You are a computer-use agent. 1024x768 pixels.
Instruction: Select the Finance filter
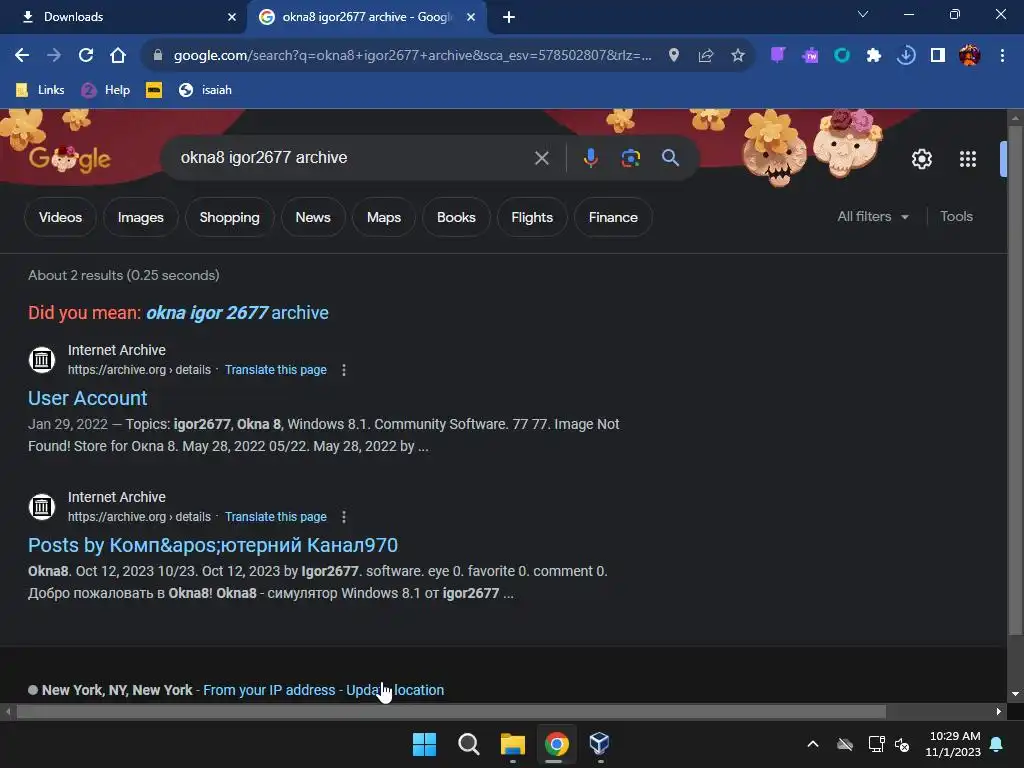click(x=613, y=217)
